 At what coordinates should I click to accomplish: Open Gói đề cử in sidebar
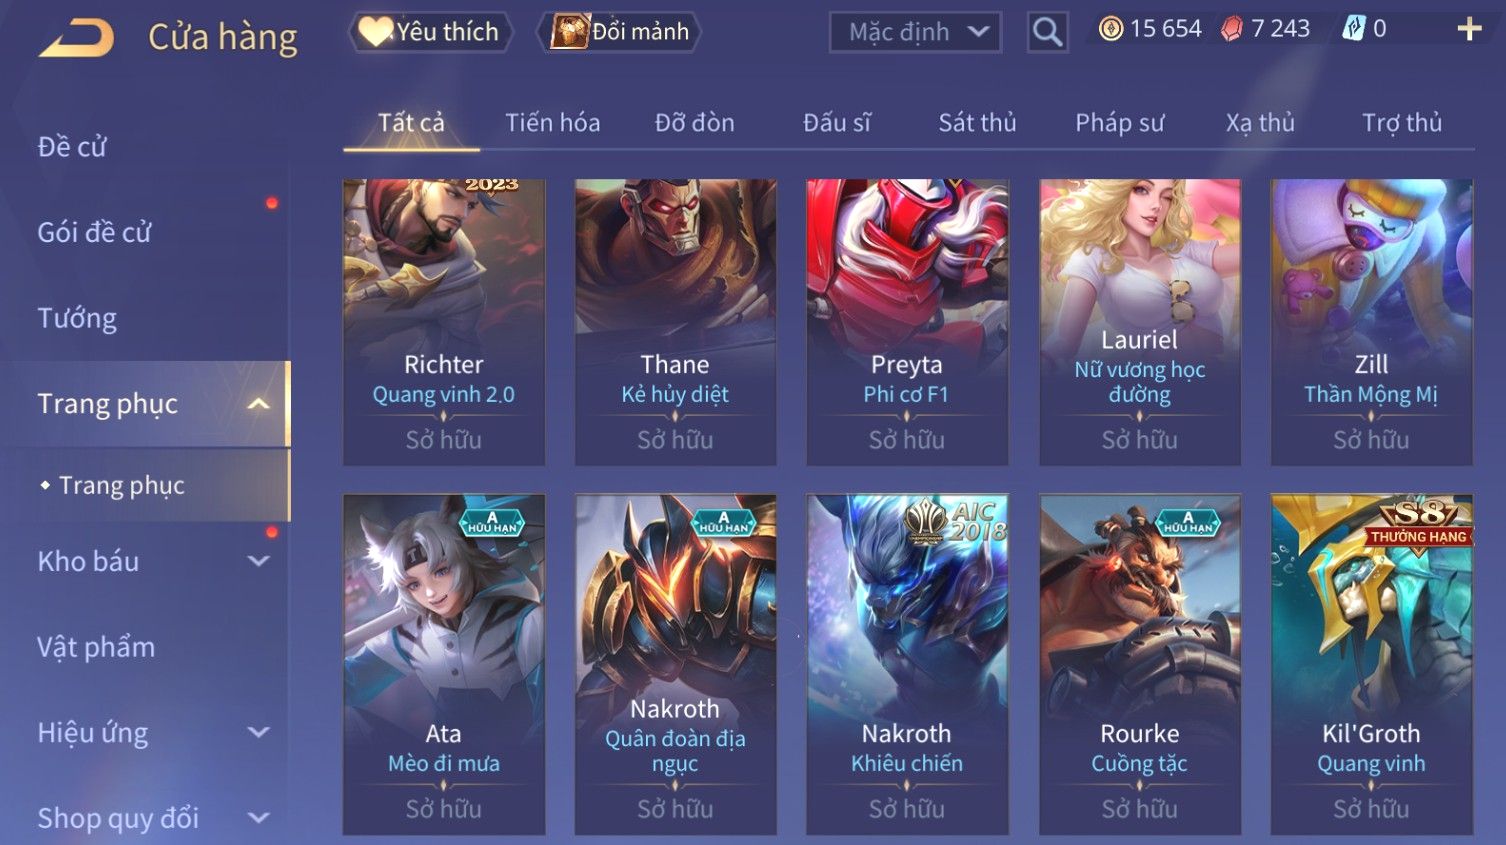point(94,232)
